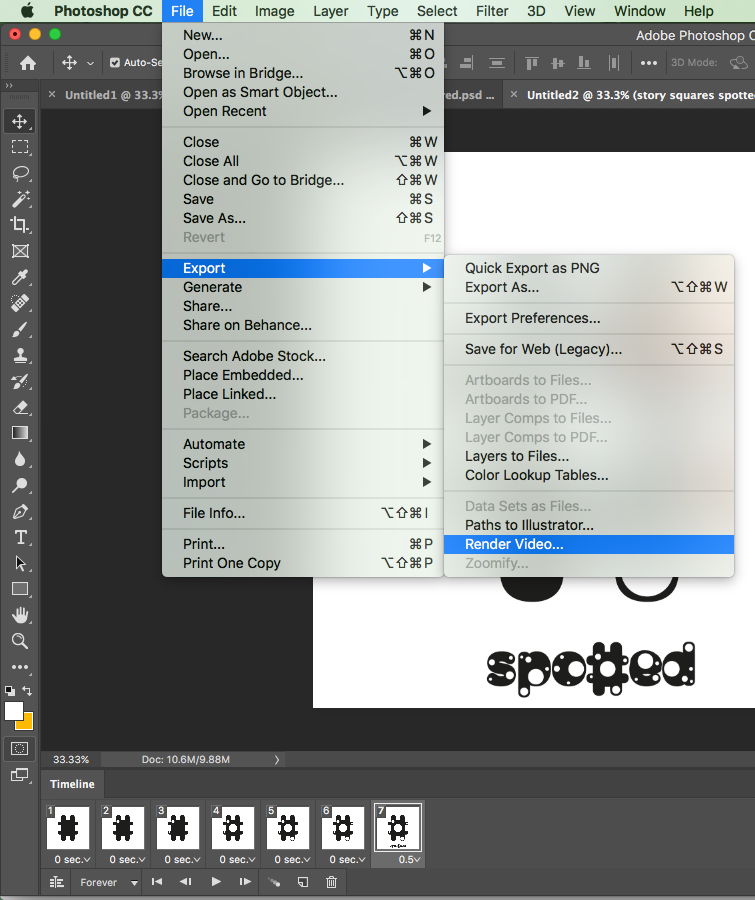Image resolution: width=755 pixels, height=900 pixels.
Task: Toggle Quick Mask mode
Action: (20, 748)
